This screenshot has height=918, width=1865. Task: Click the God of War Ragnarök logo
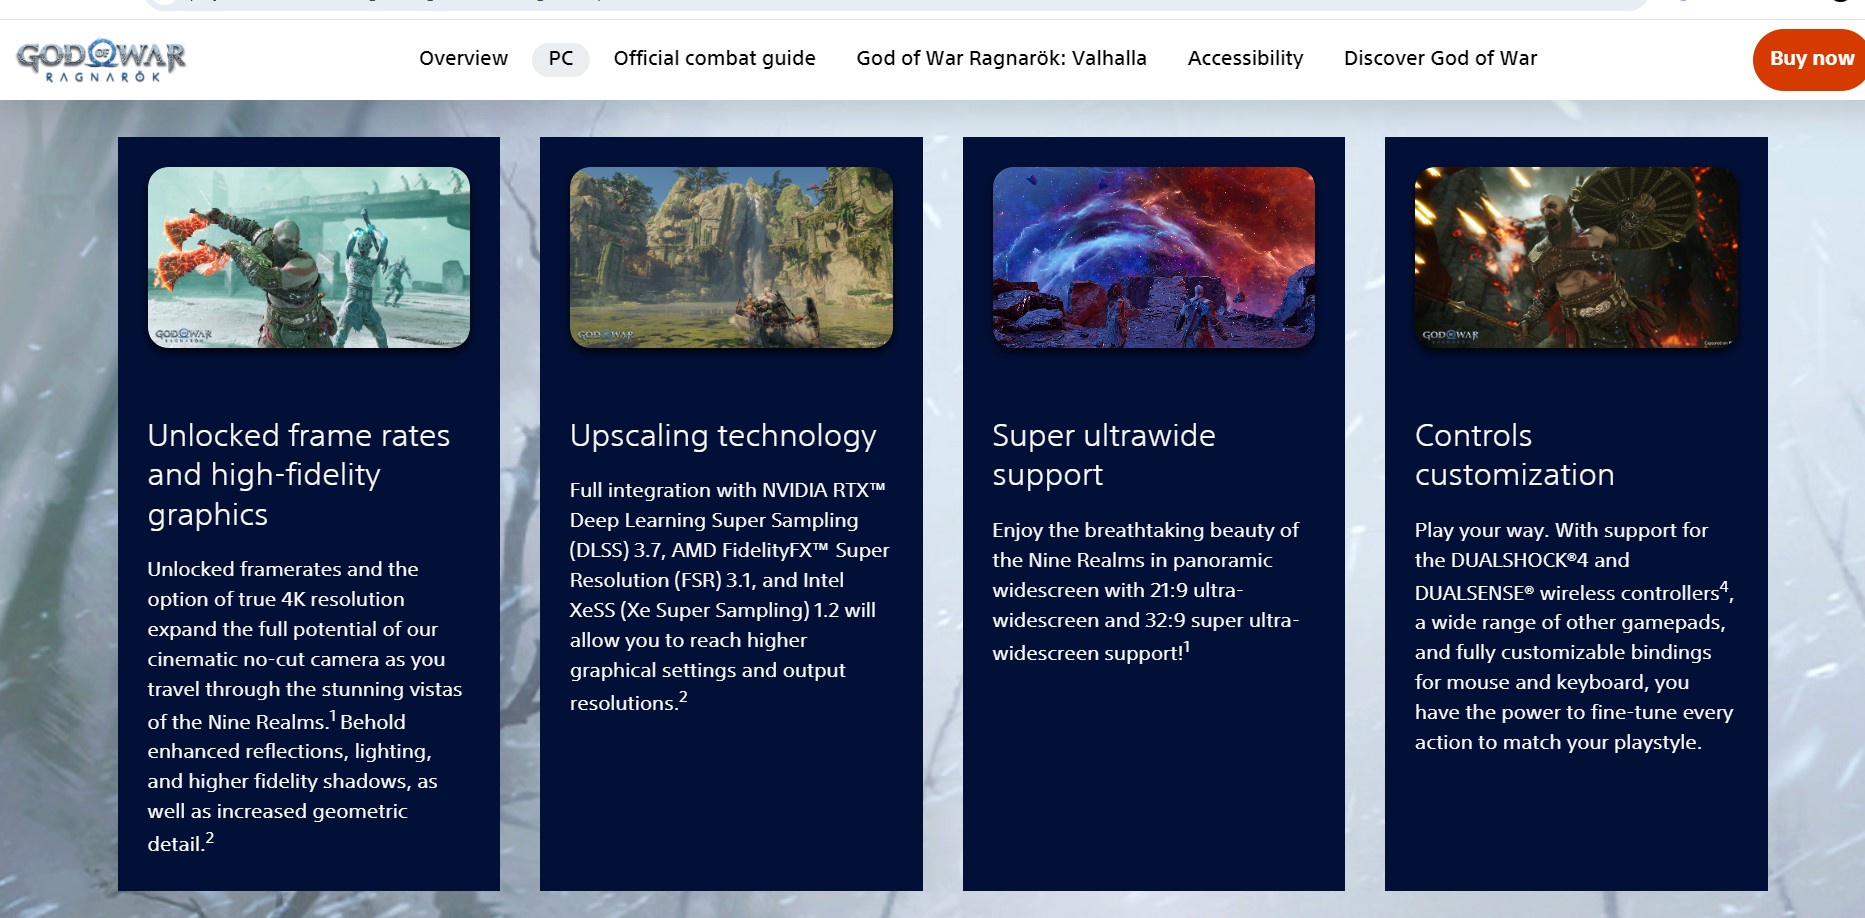(101, 60)
